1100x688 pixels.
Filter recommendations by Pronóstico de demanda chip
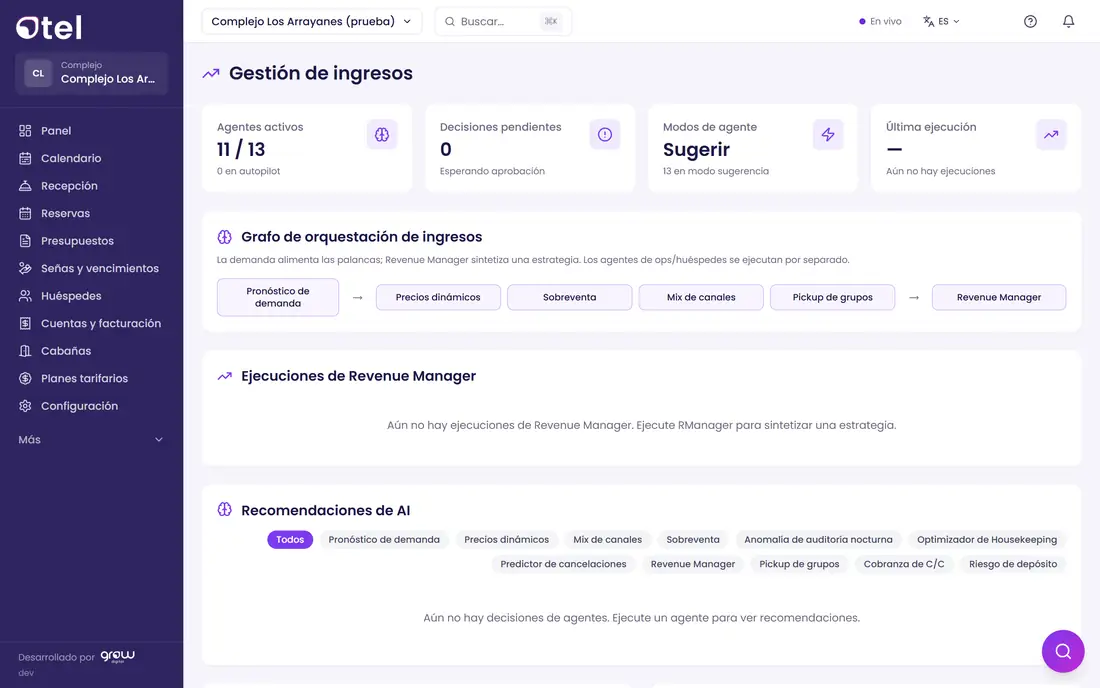[384, 539]
